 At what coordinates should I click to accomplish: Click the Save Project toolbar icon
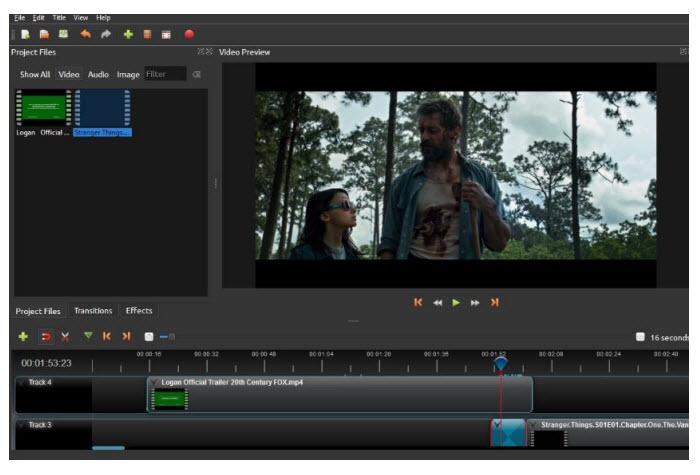click(63, 34)
